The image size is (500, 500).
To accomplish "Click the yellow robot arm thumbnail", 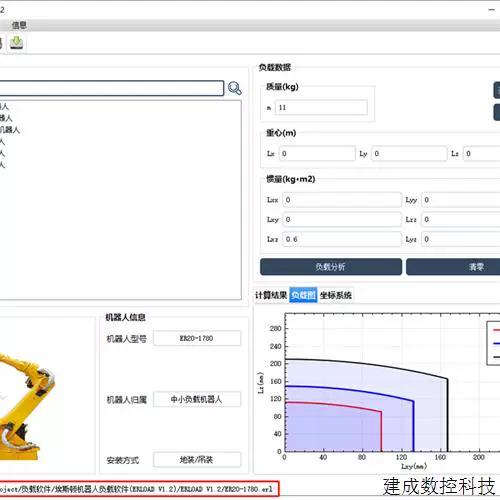I will click(27, 407).
